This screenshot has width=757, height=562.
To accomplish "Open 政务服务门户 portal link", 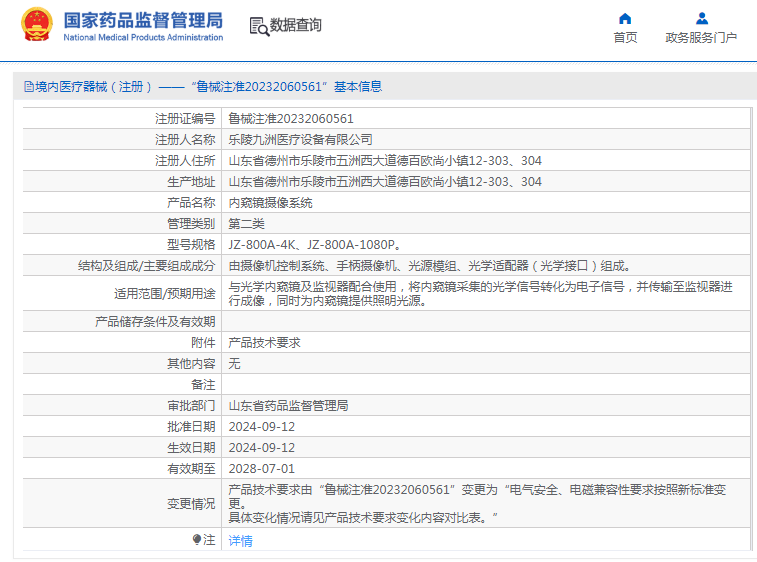I will 701,37.
